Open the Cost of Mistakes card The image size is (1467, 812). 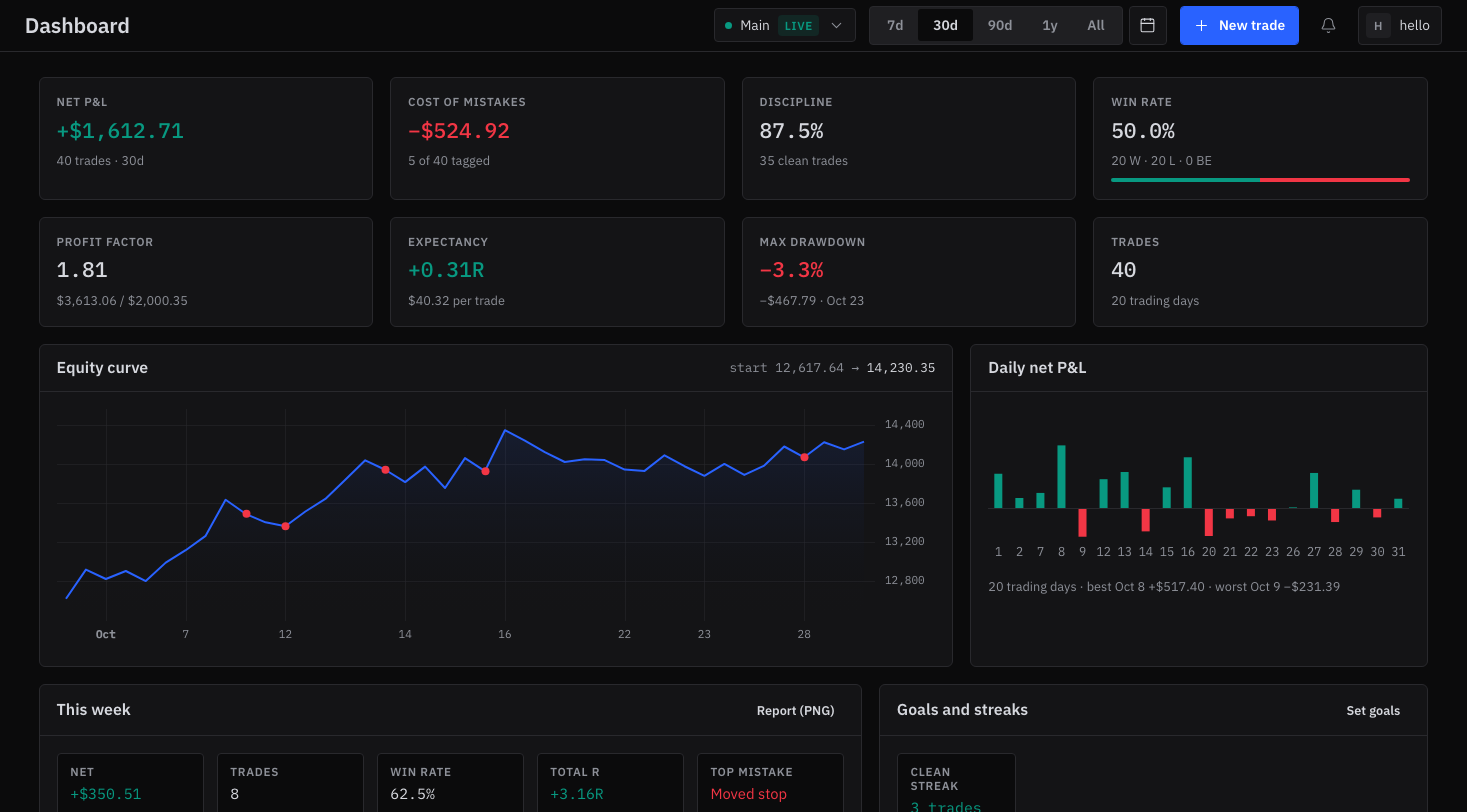tap(557, 138)
